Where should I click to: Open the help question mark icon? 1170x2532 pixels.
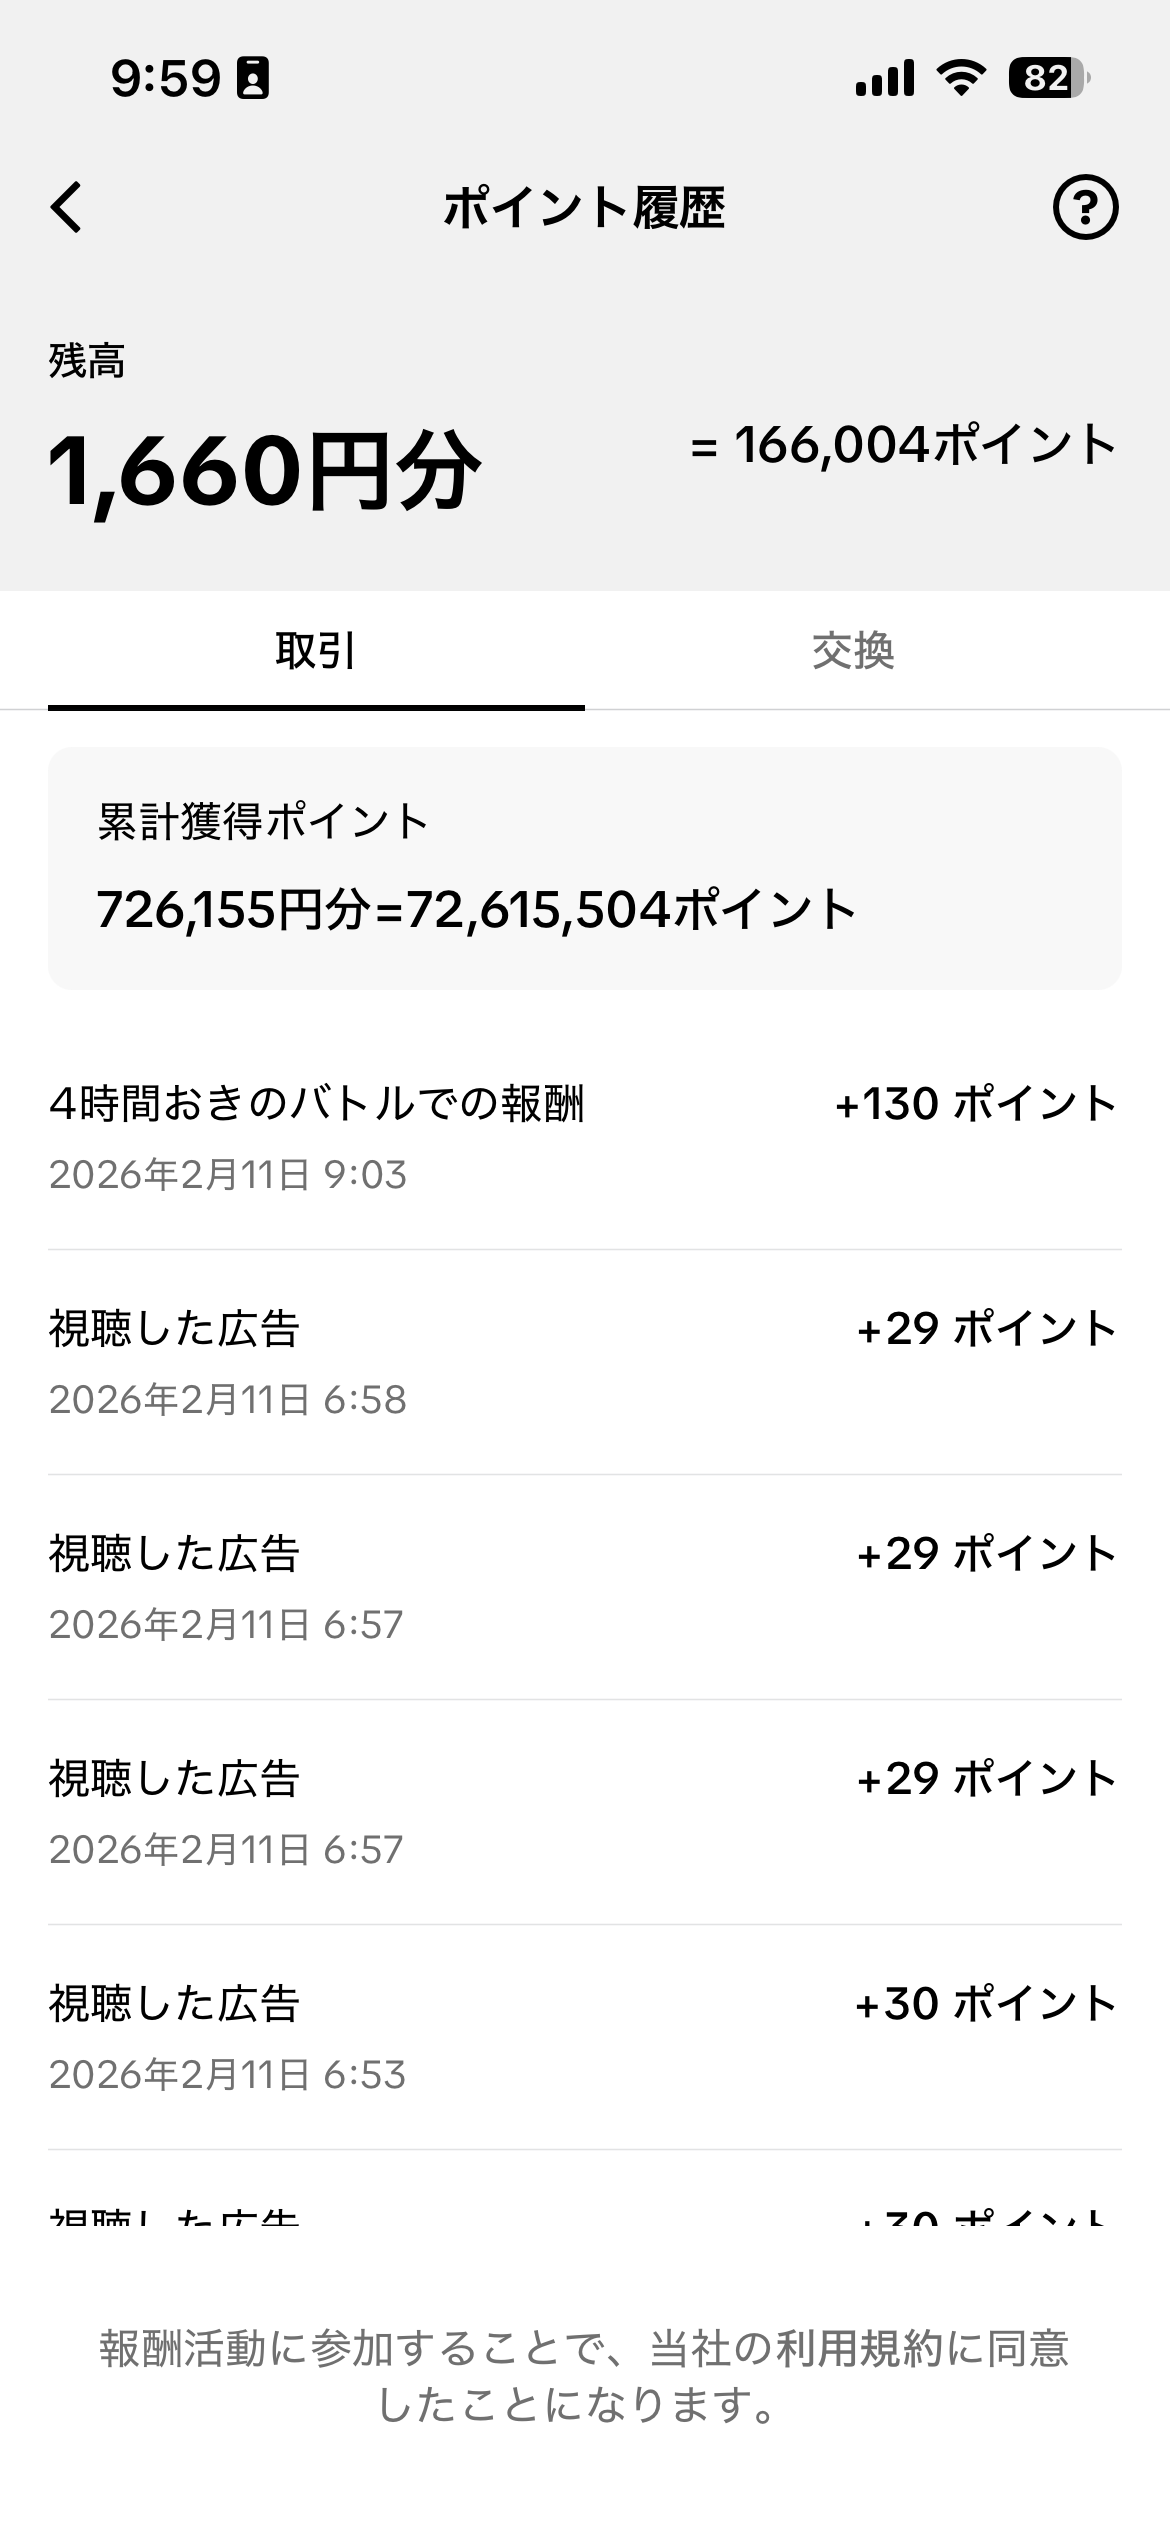click(x=1085, y=208)
